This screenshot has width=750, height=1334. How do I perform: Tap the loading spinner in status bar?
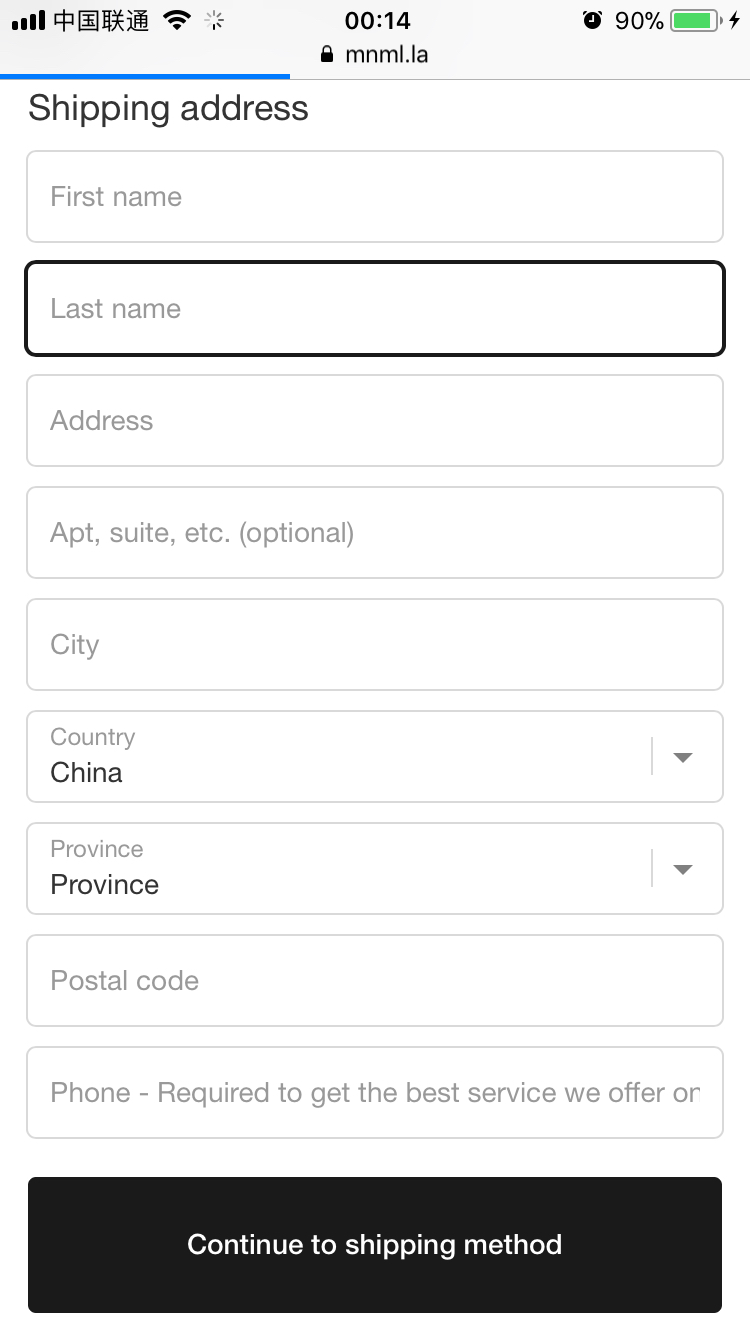[x=215, y=20]
